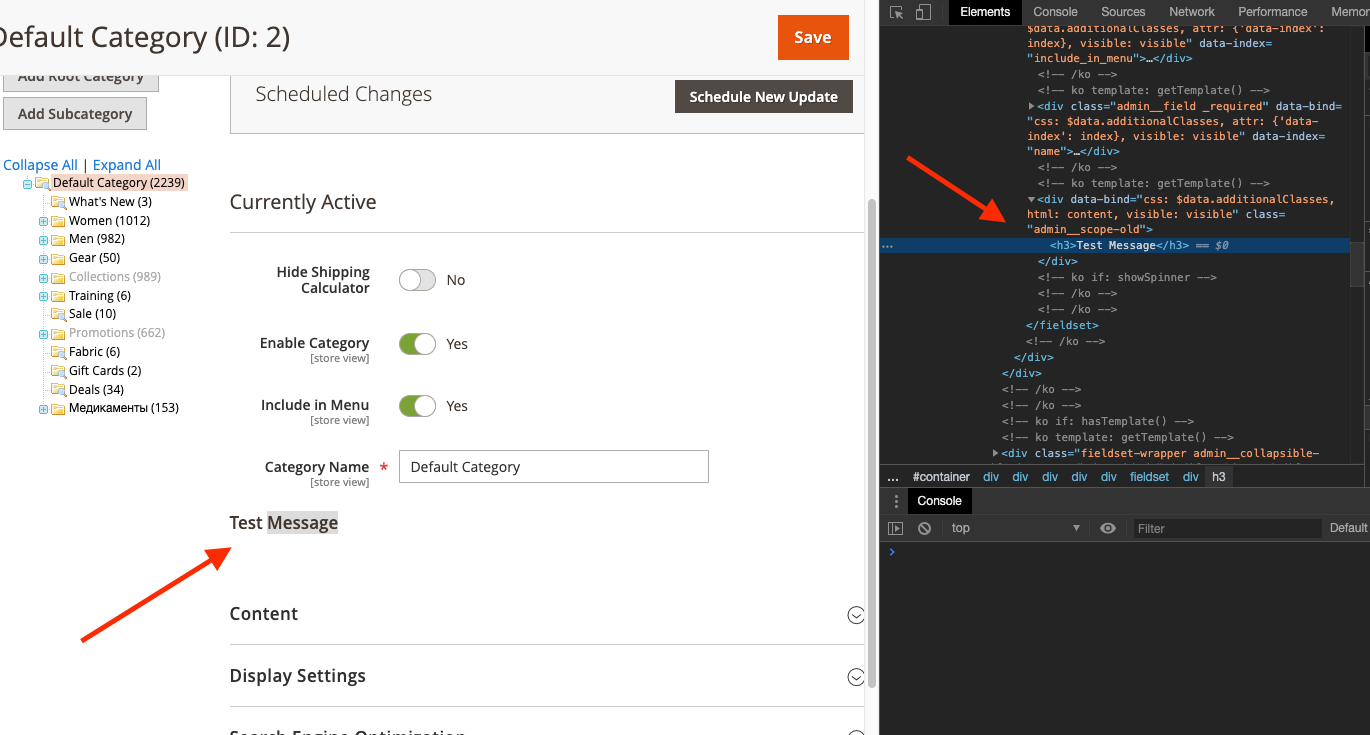The image size is (1370, 735).
Task: Click the #container breadcrumb item
Action: 941,477
